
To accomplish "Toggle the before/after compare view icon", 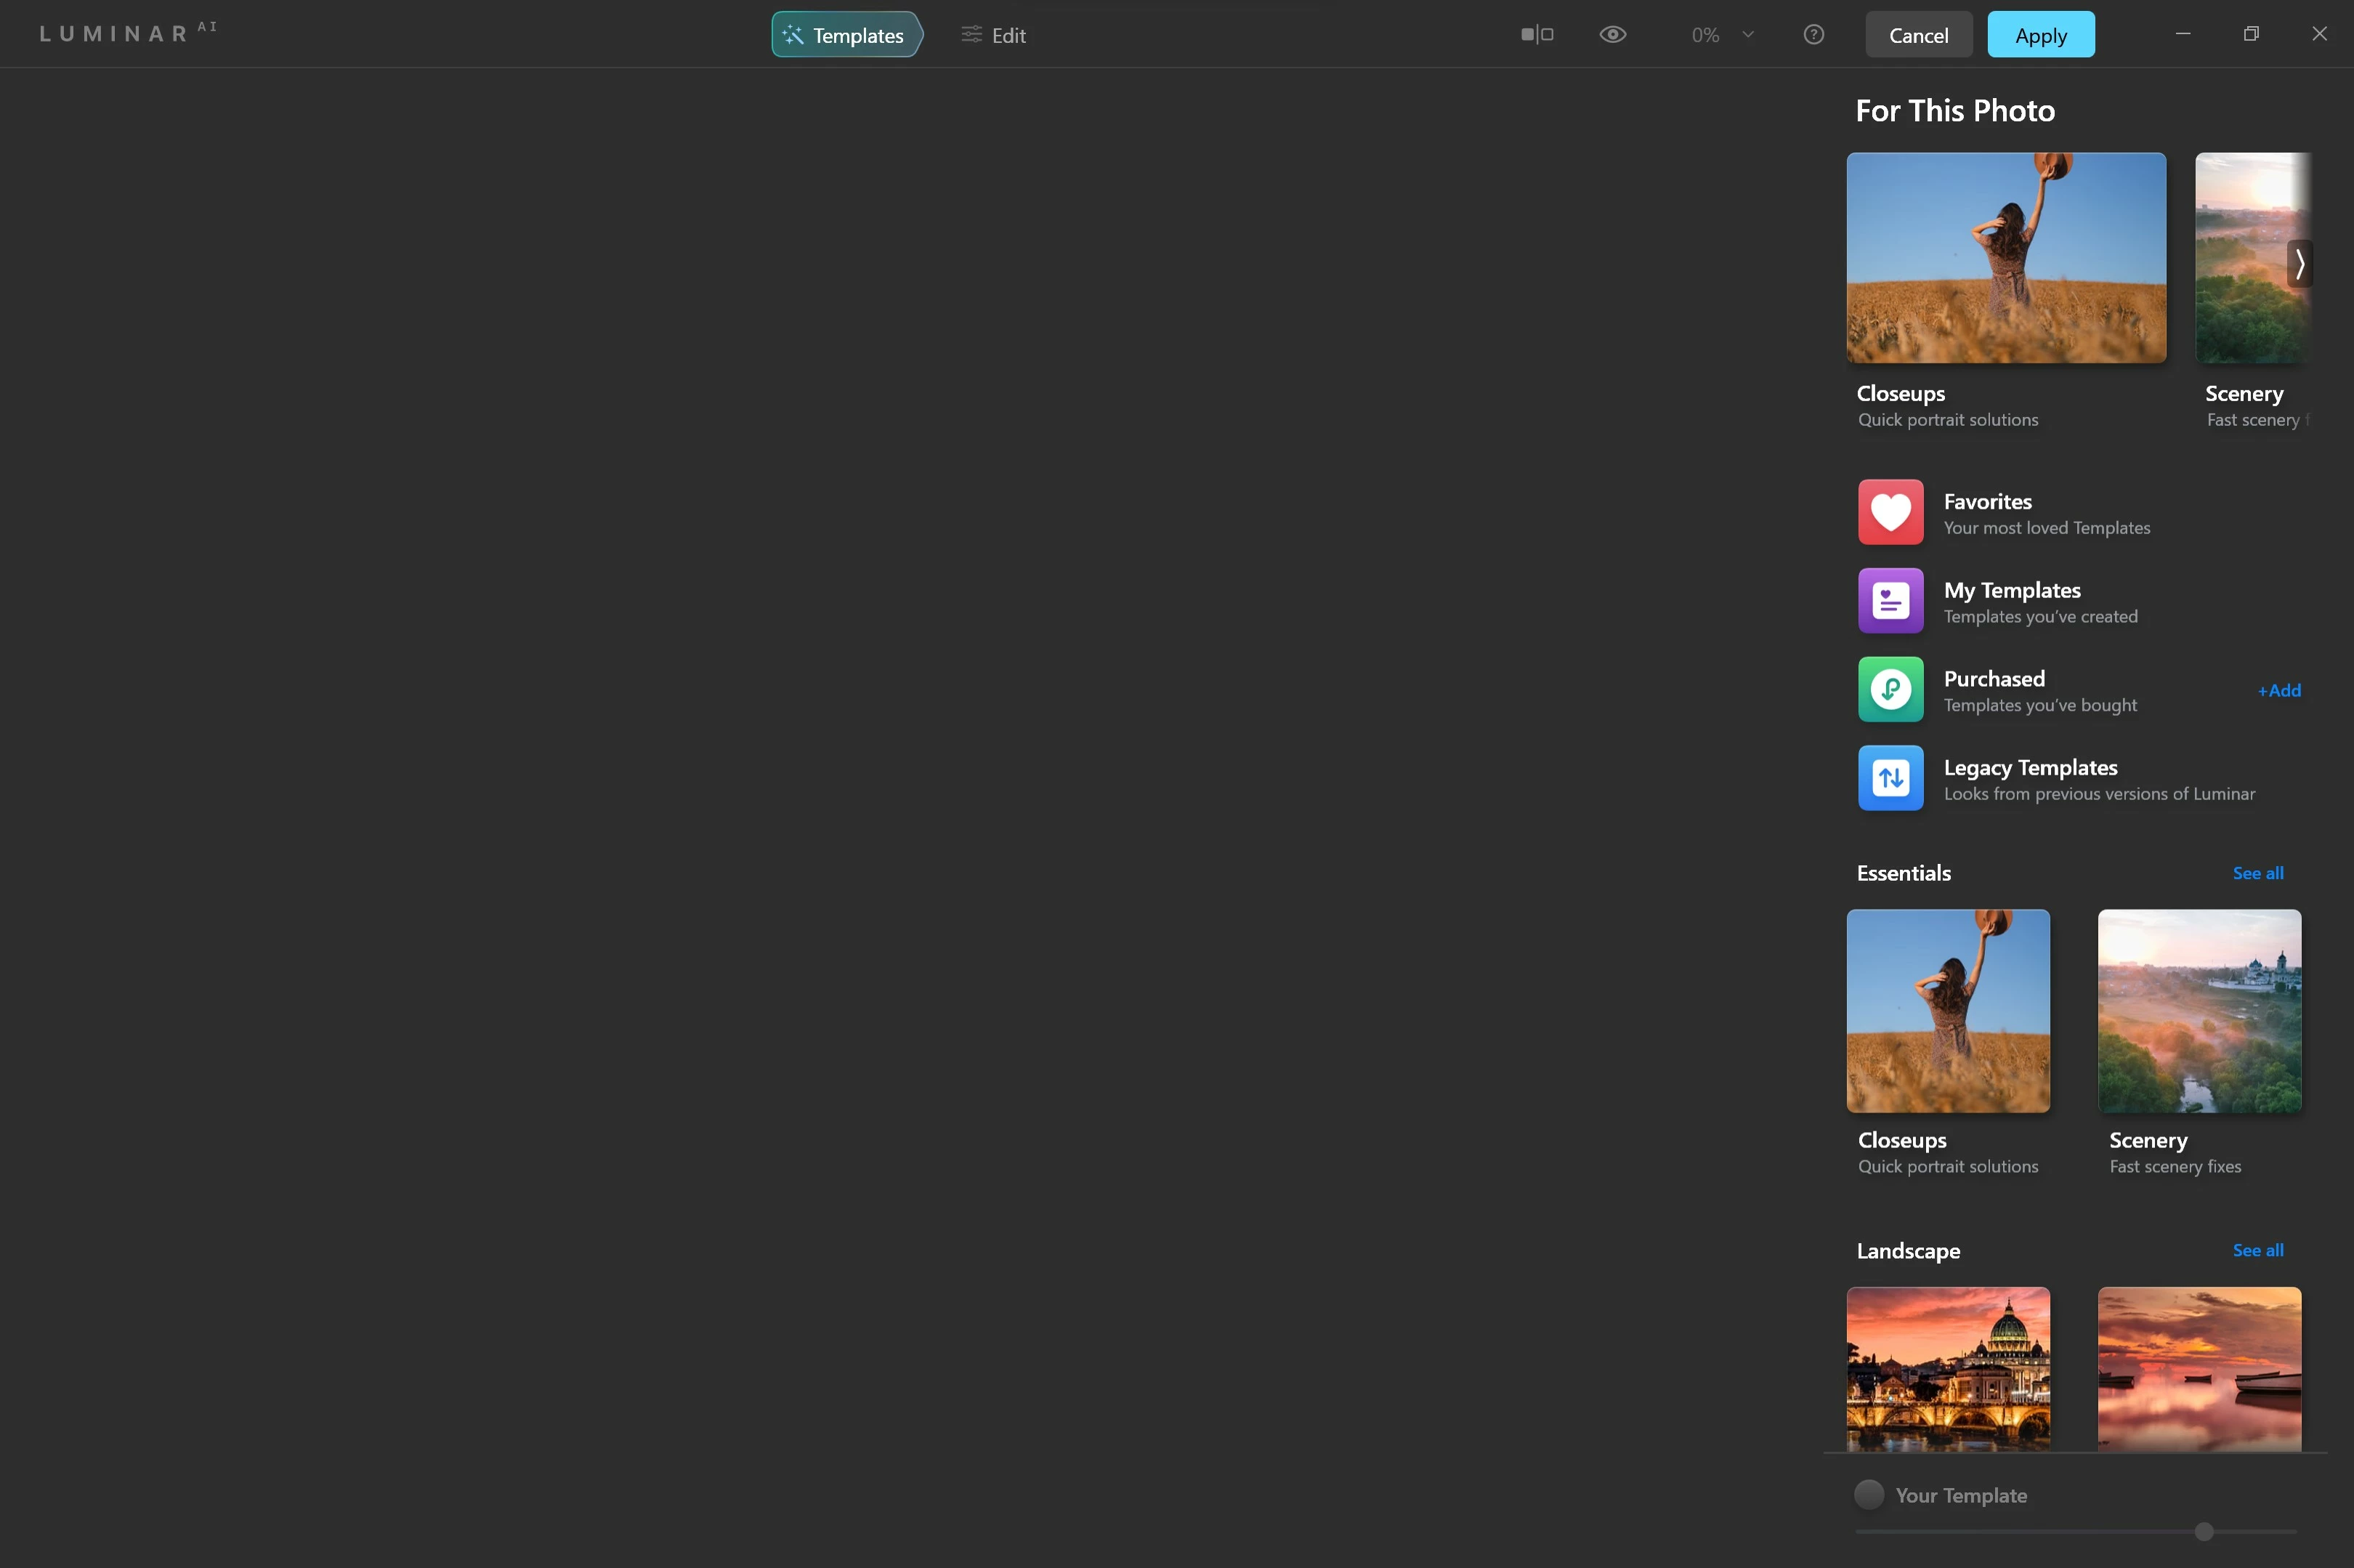I will point(1537,35).
